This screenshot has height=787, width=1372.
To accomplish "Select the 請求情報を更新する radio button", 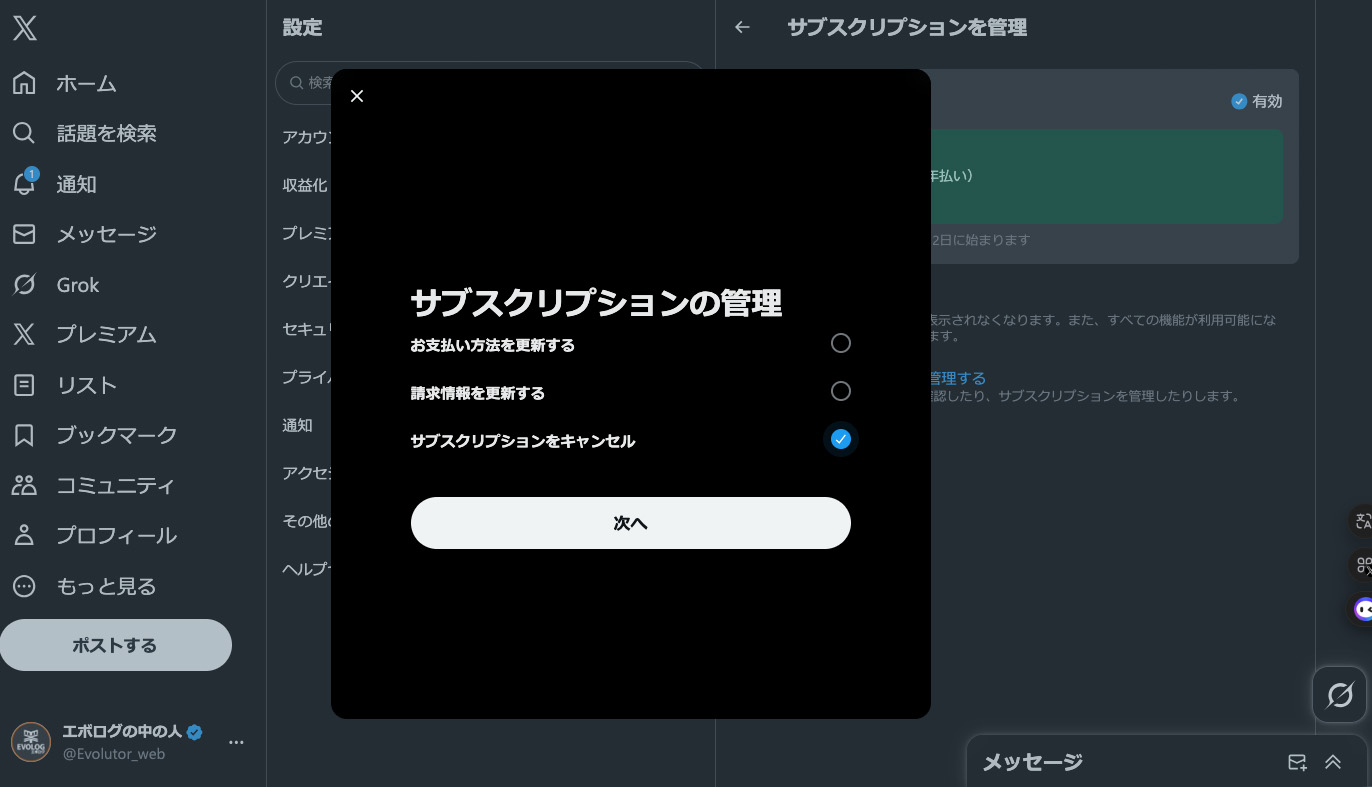I will 841,391.
